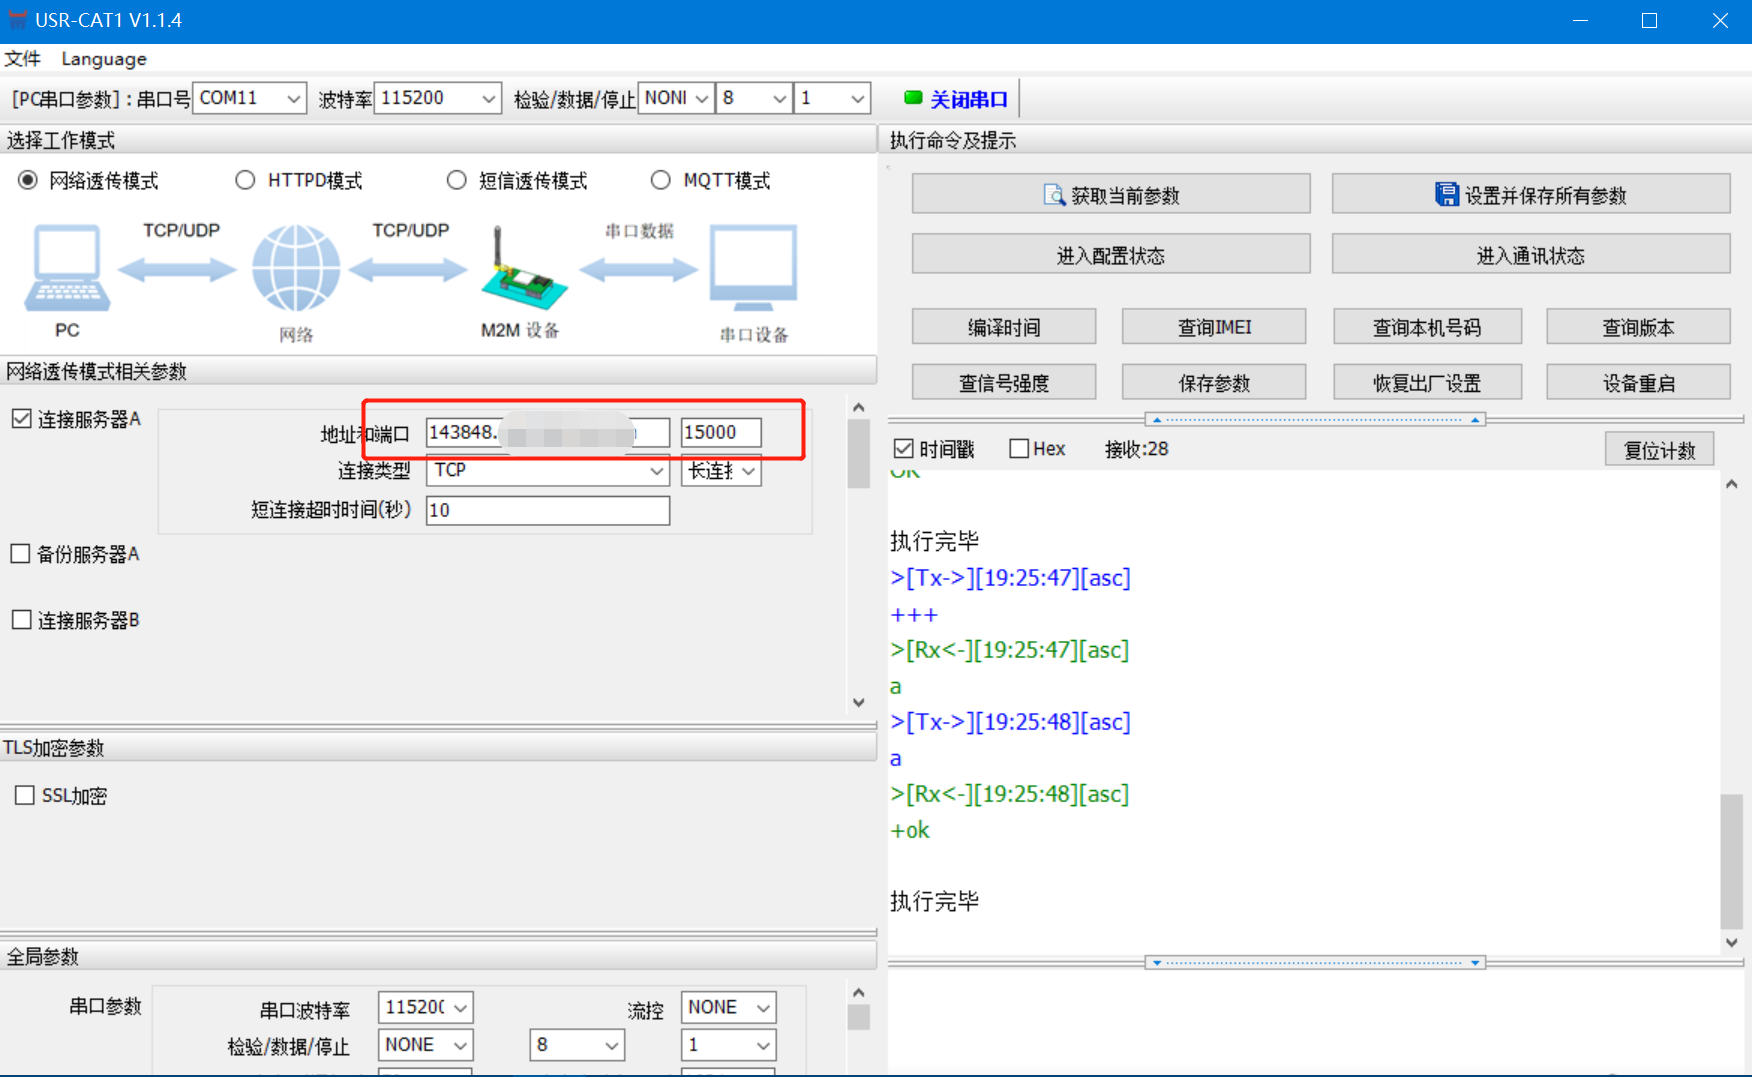Toggle the Hex display checkbox
This screenshot has height=1077, width=1752.
coord(1019,449)
